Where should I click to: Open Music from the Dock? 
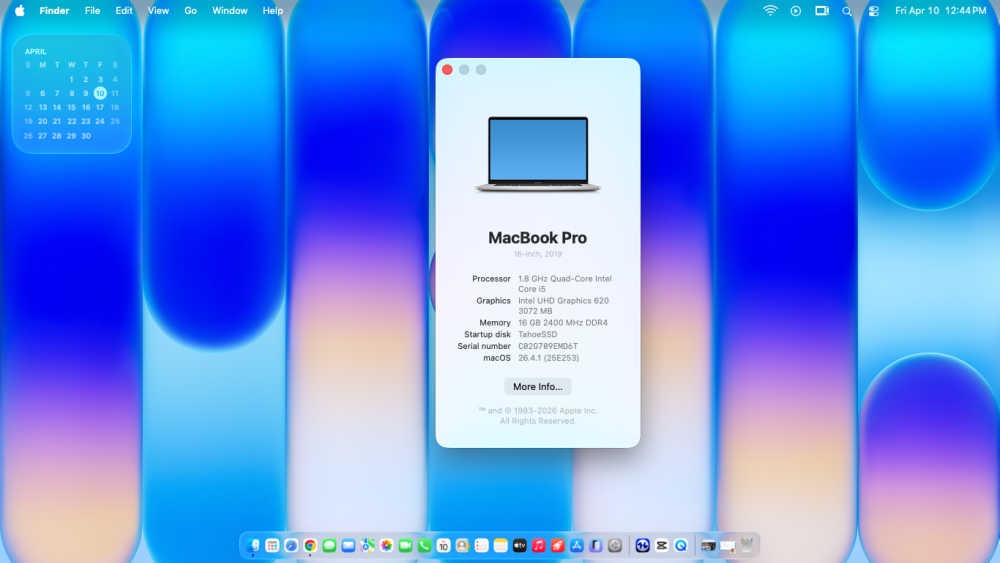point(539,545)
